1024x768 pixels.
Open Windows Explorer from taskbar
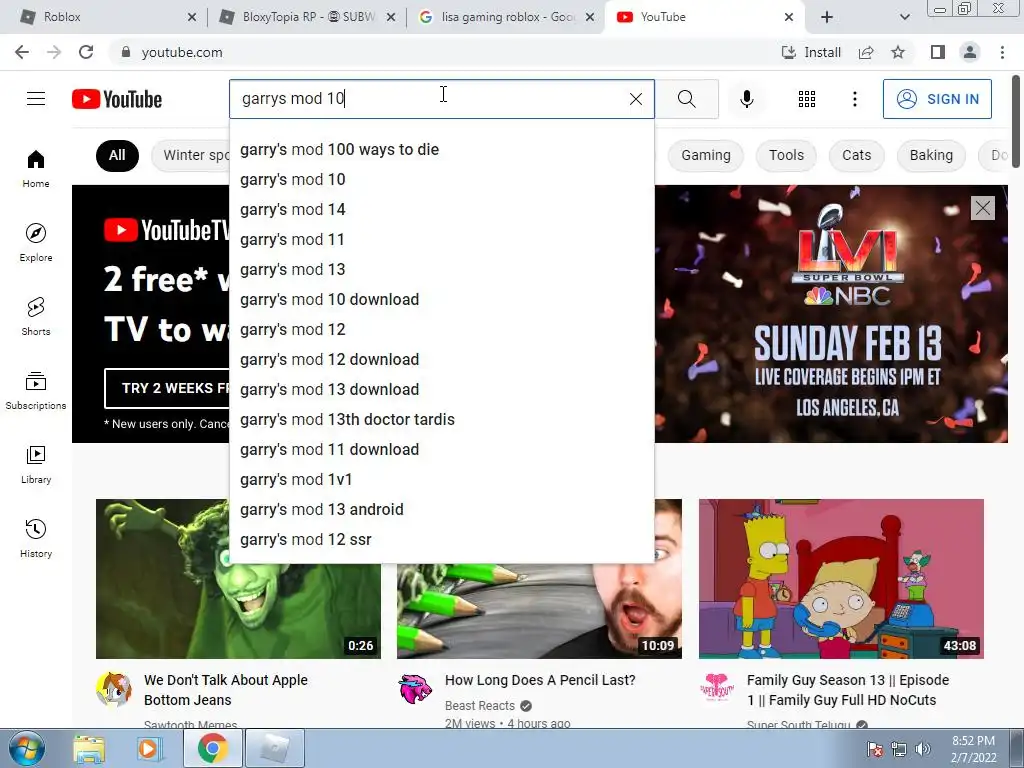pos(89,748)
